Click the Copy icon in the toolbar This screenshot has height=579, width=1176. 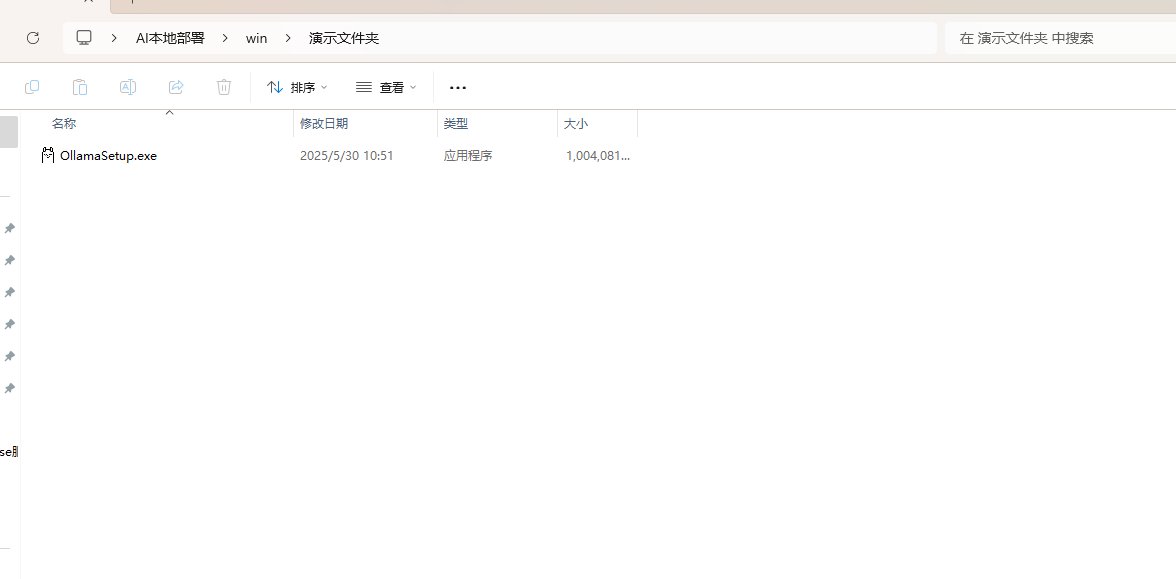pyautogui.click(x=32, y=87)
